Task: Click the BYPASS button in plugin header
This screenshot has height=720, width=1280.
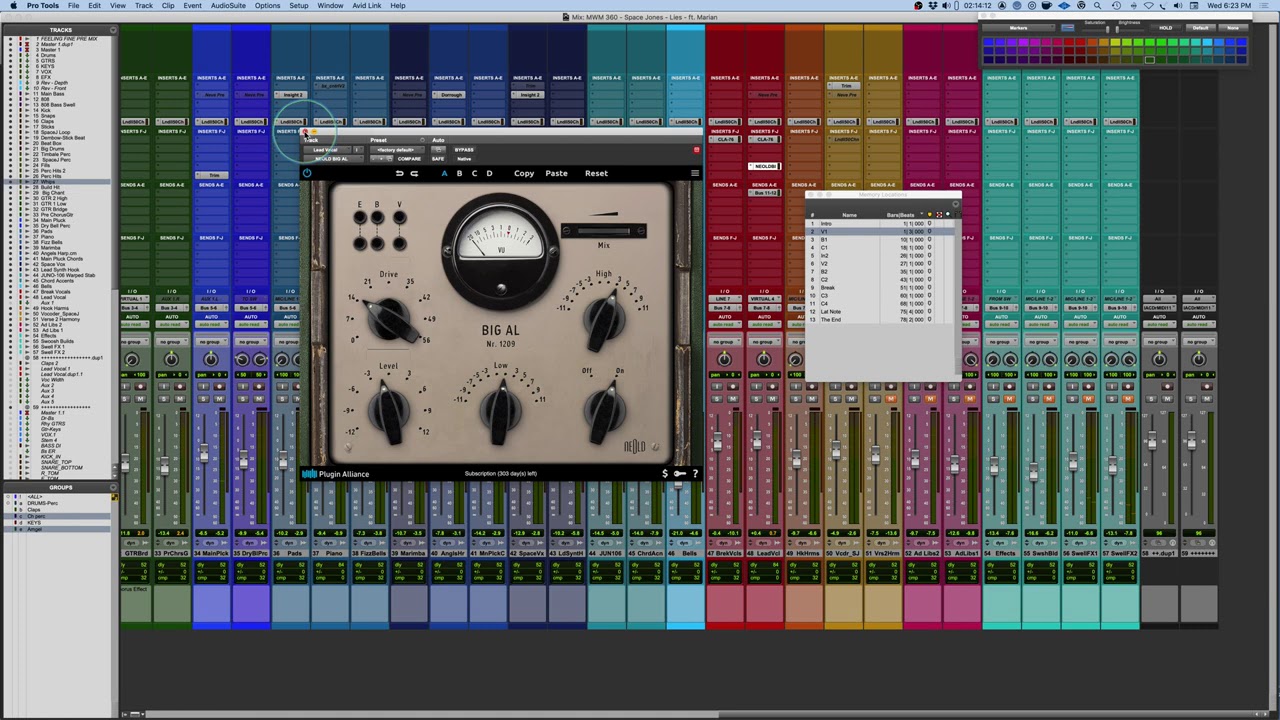Action: pos(464,150)
